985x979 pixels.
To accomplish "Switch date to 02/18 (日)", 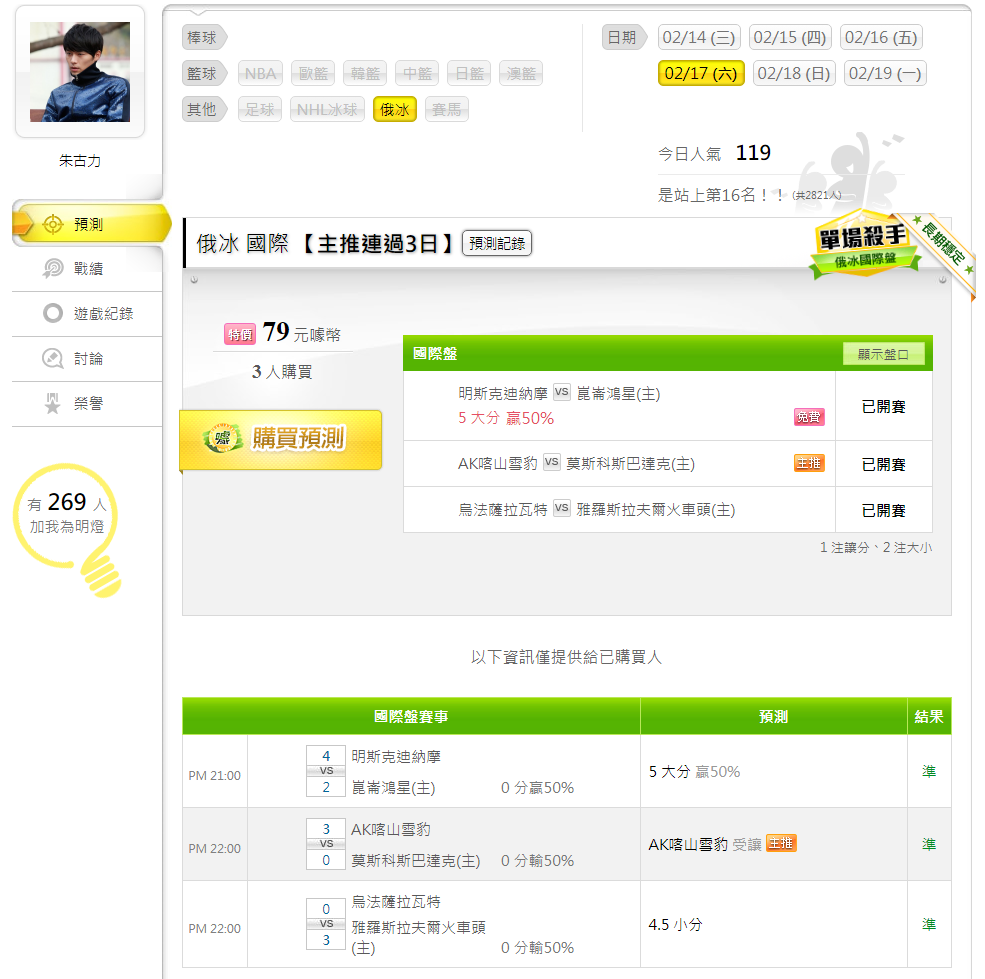I will pyautogui.click(x=794, y=74).
